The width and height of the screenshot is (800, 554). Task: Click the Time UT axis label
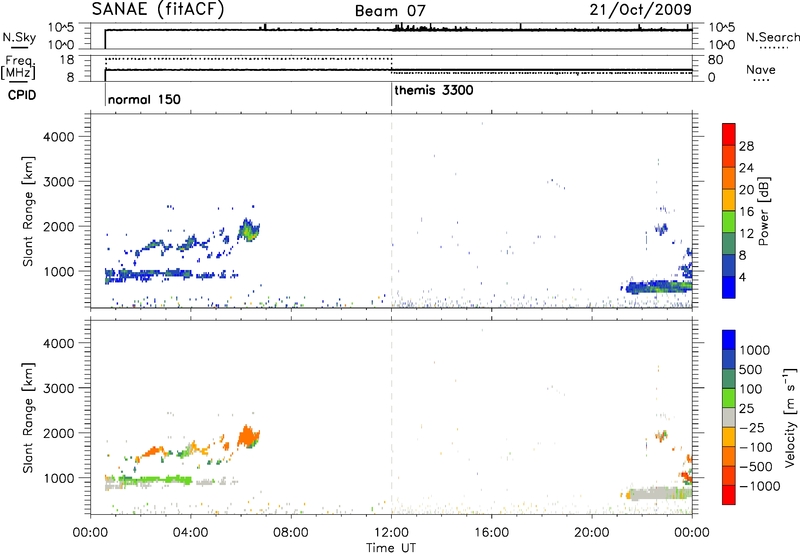391,548
